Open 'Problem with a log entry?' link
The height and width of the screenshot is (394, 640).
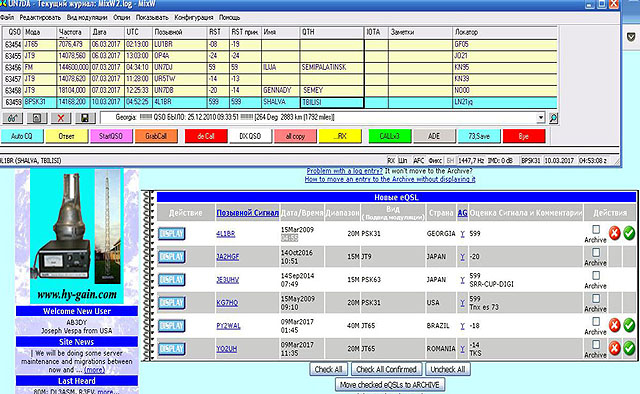344,171
